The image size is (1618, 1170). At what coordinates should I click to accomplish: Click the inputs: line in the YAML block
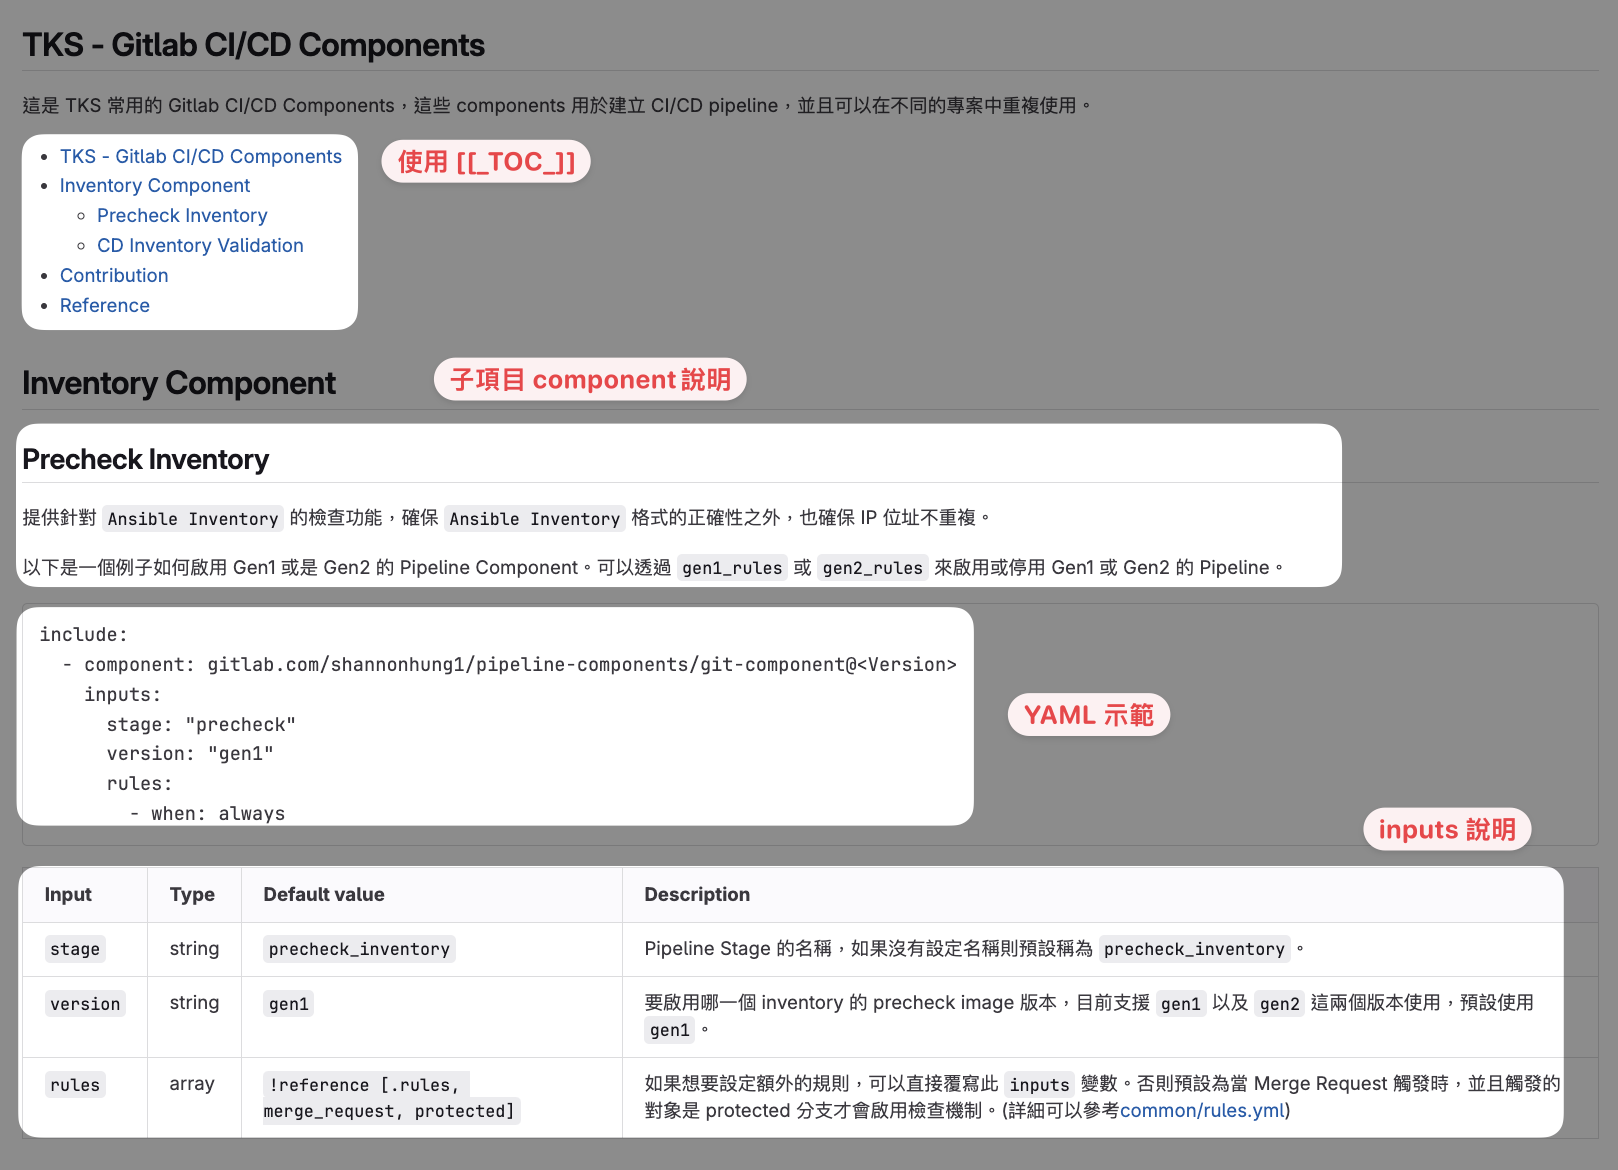[123, 694]
